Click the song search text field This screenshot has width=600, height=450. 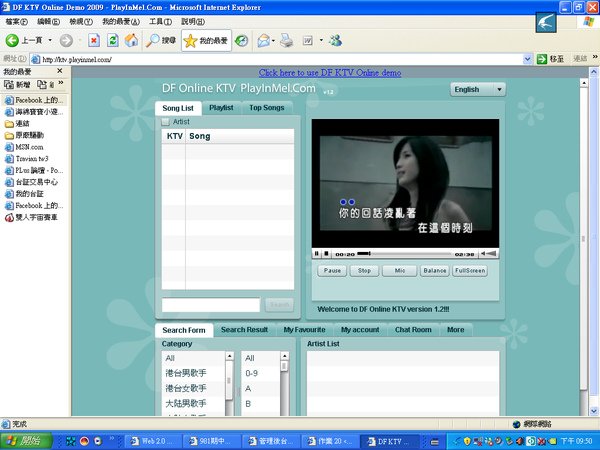point(211,305)
